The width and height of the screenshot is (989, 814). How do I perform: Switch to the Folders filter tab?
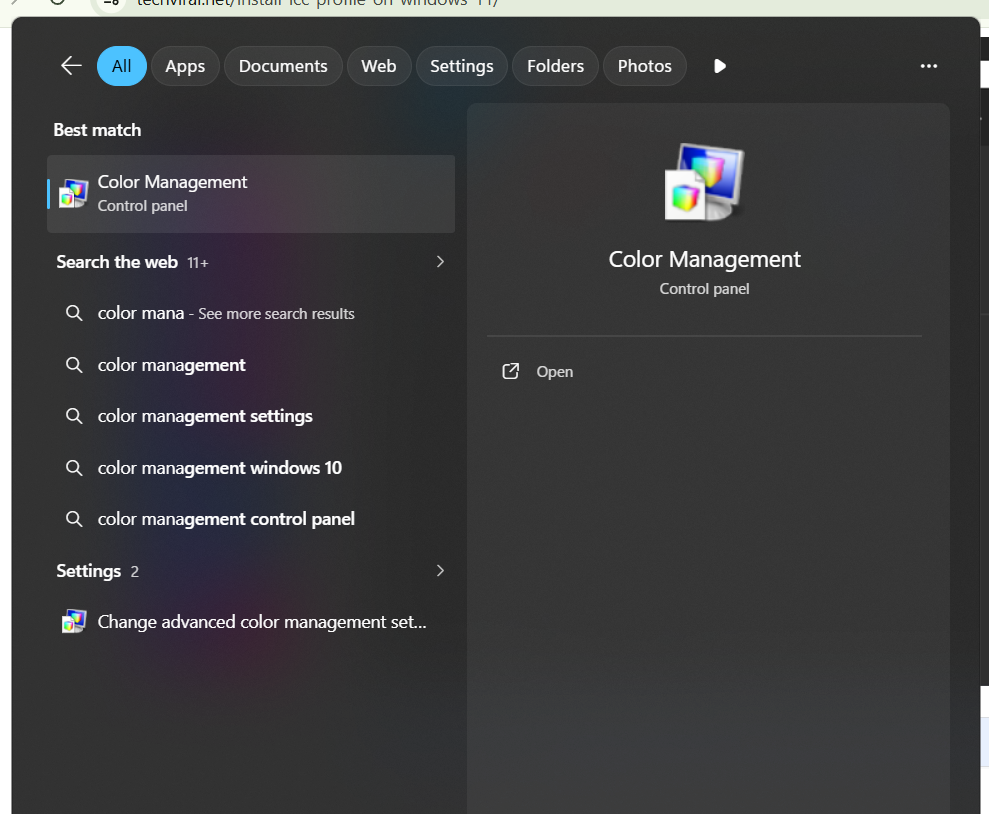click(555, 66)
